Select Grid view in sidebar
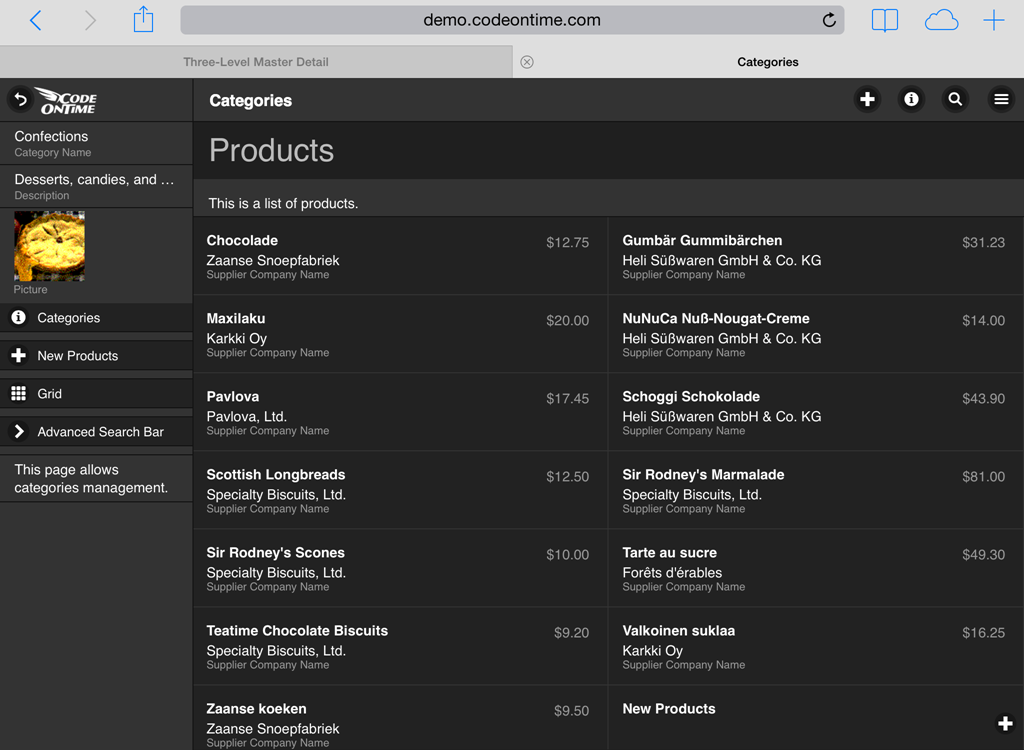This screenshot has width=1024, height=750. pyautogui.click(x=96, y=394)
